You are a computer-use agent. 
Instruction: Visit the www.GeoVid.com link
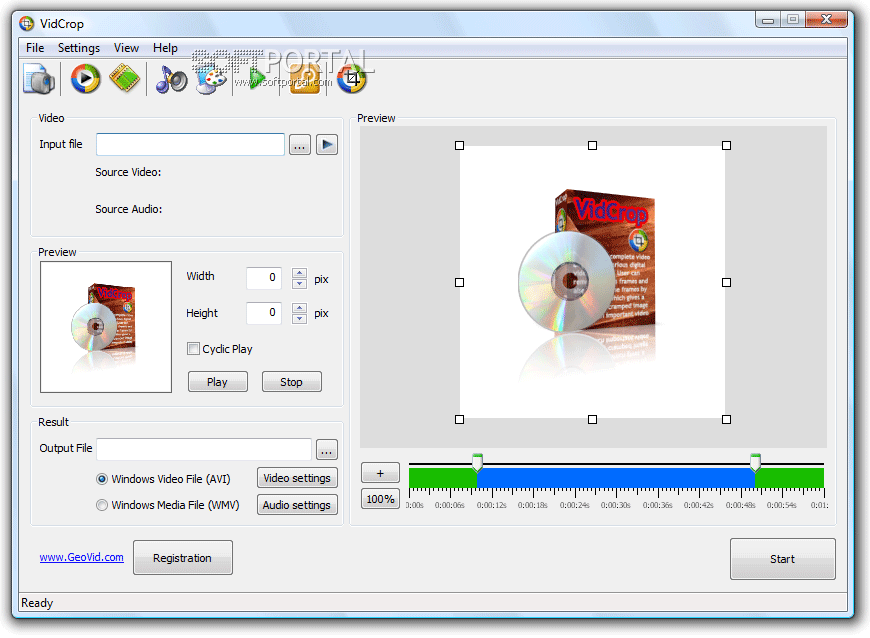coord(82,557)
